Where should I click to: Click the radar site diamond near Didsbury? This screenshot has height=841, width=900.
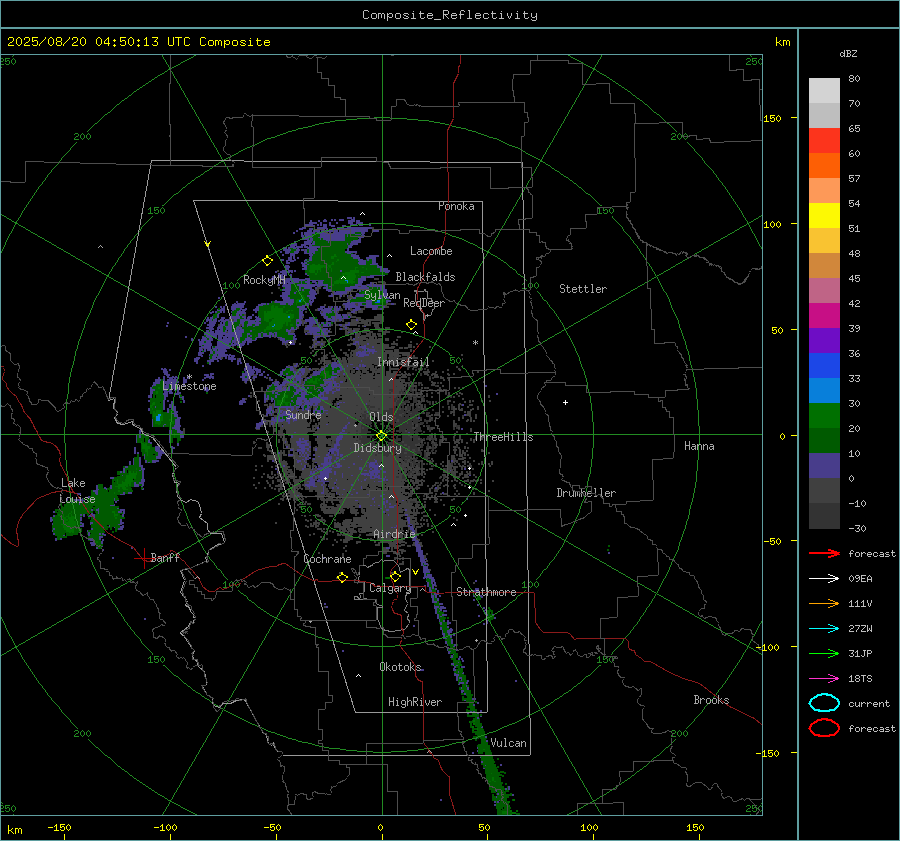click(381, 436)
